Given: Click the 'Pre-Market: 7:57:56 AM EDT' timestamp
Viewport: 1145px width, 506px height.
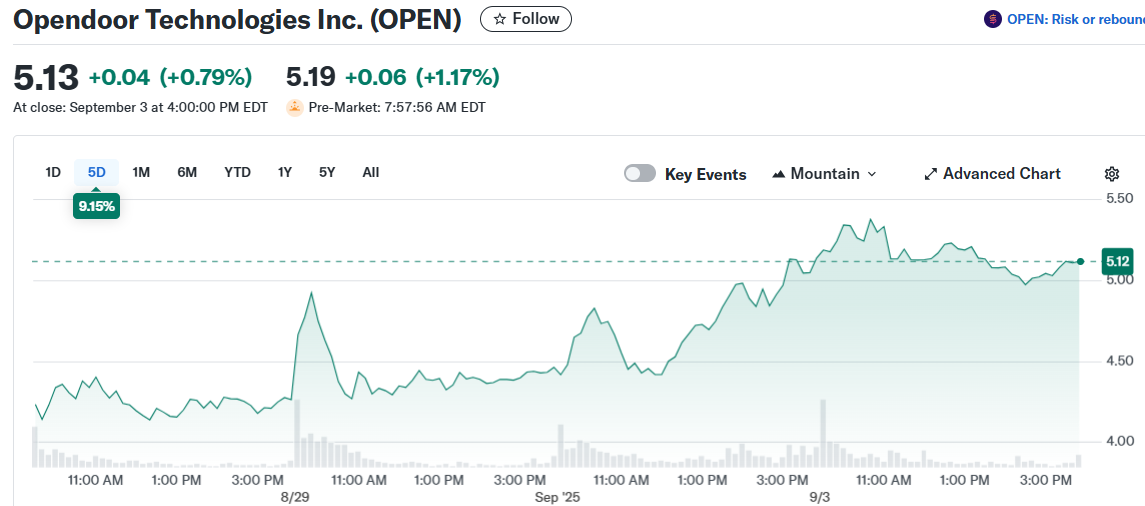Looking at the screenshot, I should pyautogui.click(x=397, y=107).
